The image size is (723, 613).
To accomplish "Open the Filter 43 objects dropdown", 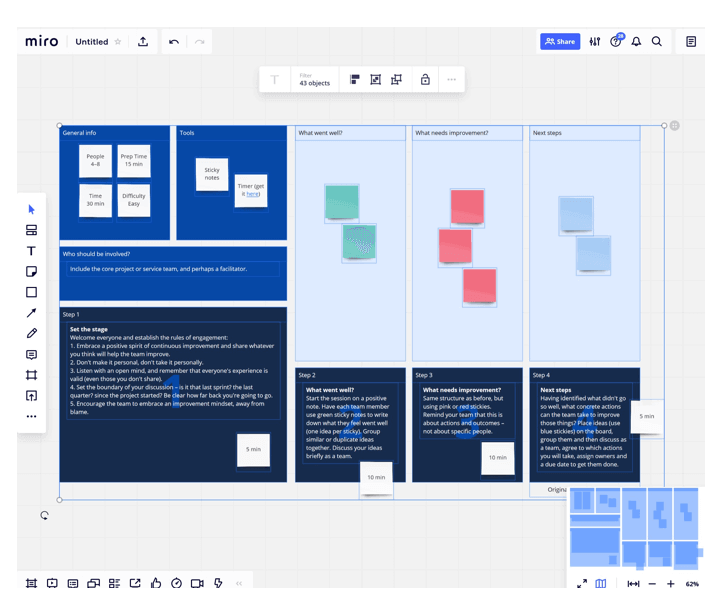I will pyautogui.click(x=314, y=80).
